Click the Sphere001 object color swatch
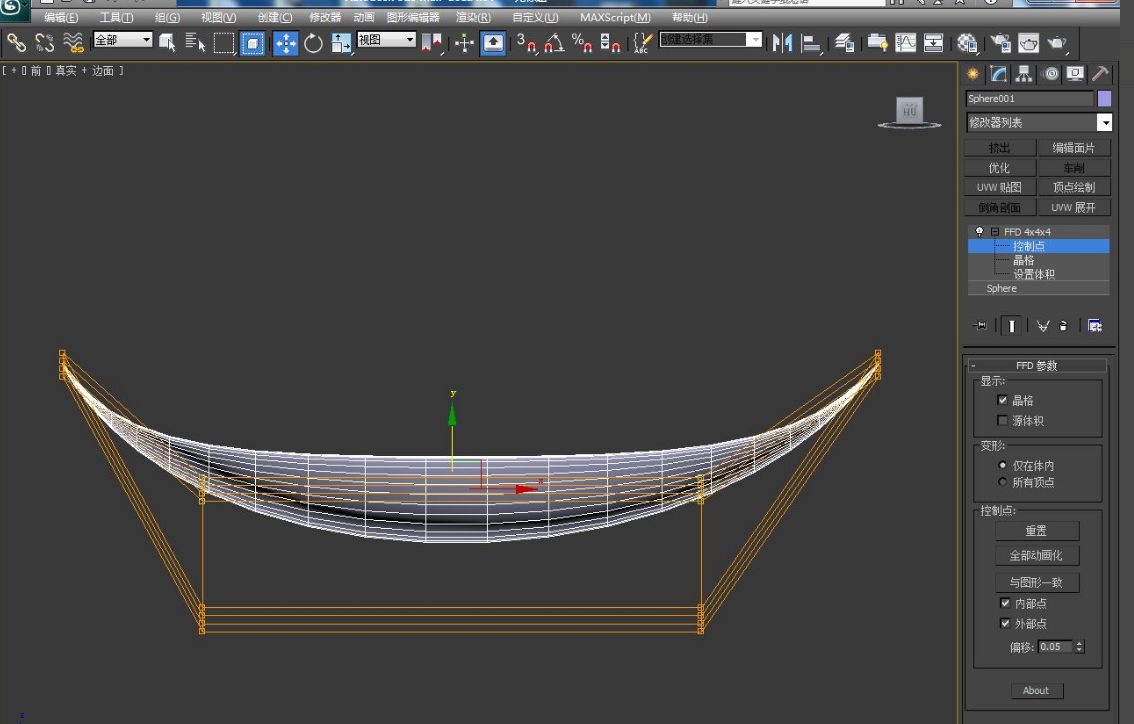Screen dimensions: 1134x724 tap(1103, 98)
